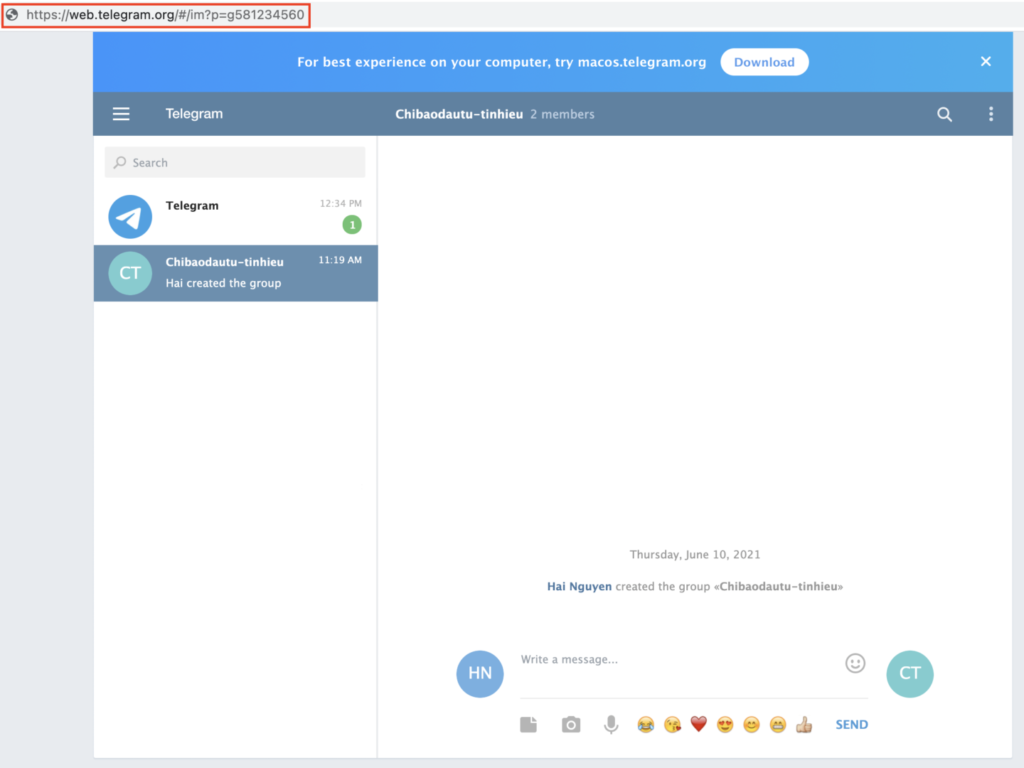Click the globe site info icon
The height and width of the screenshot is (768, 1024).
[x=12, y=14]
